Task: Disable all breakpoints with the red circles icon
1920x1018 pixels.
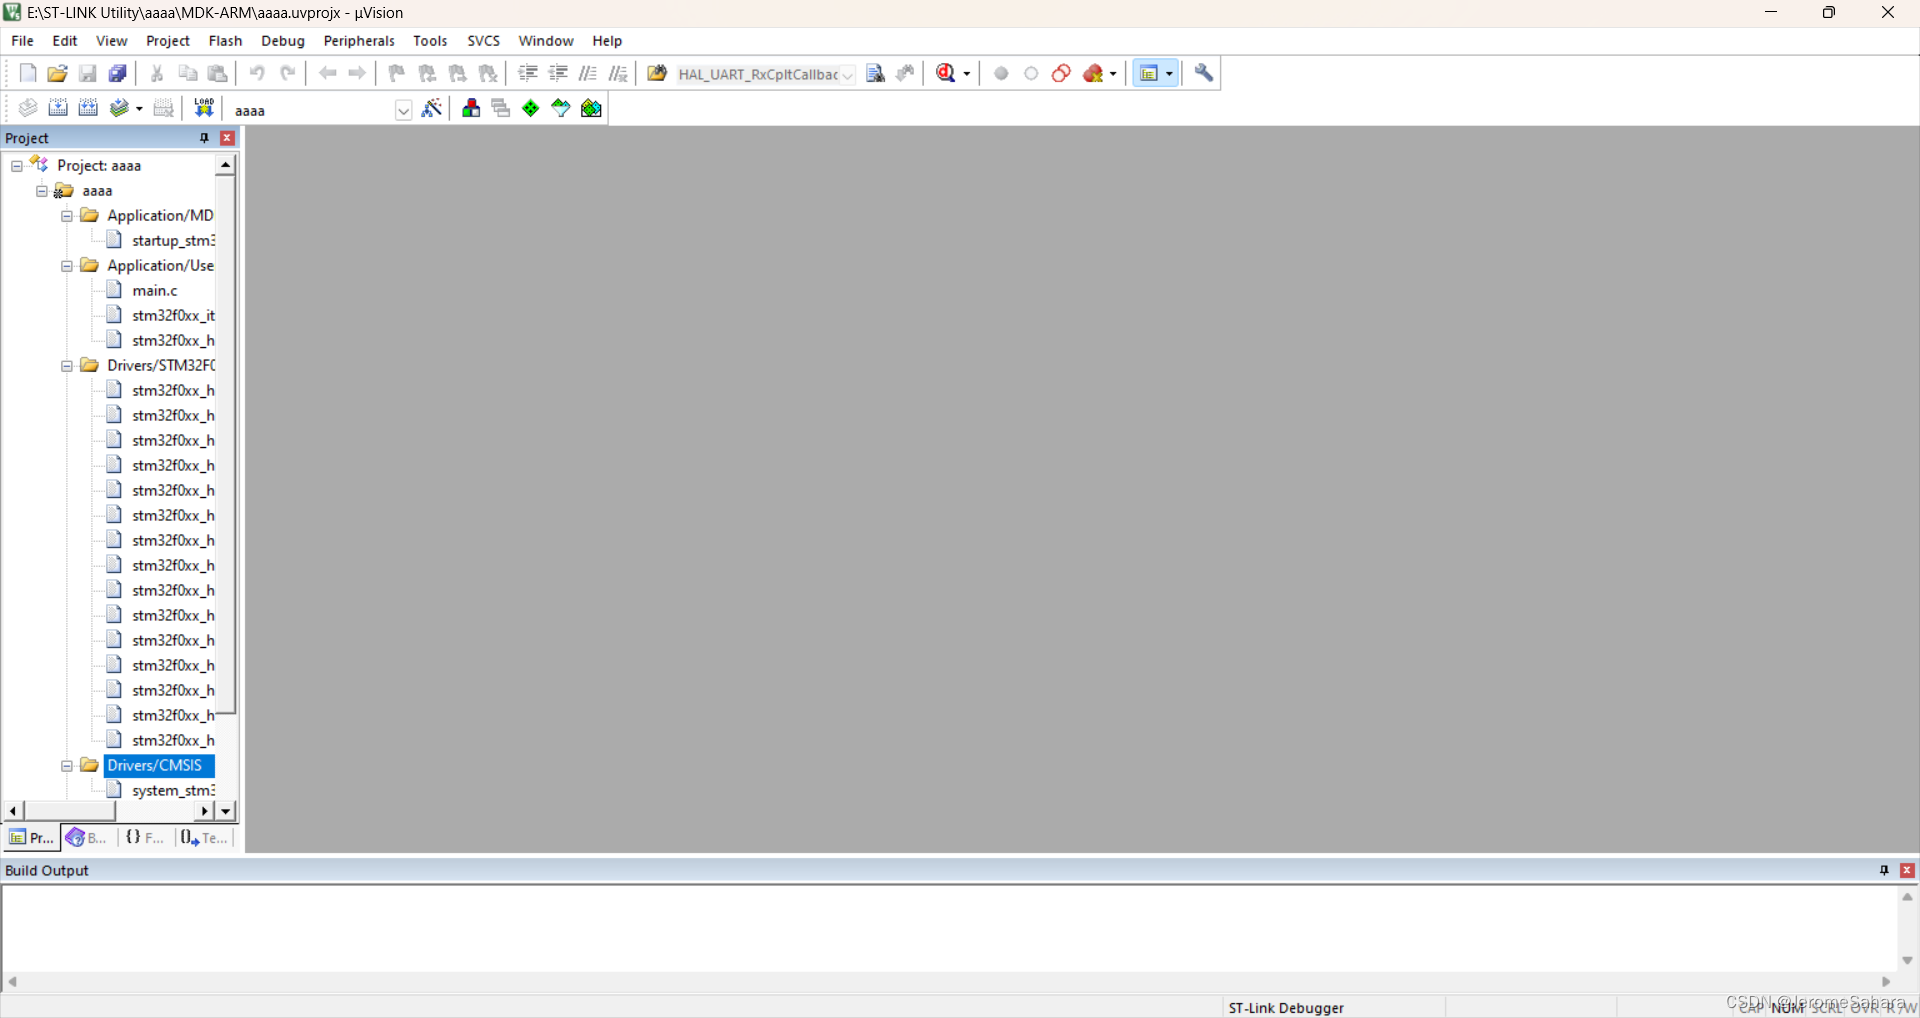Action: tap(1061, 73)
